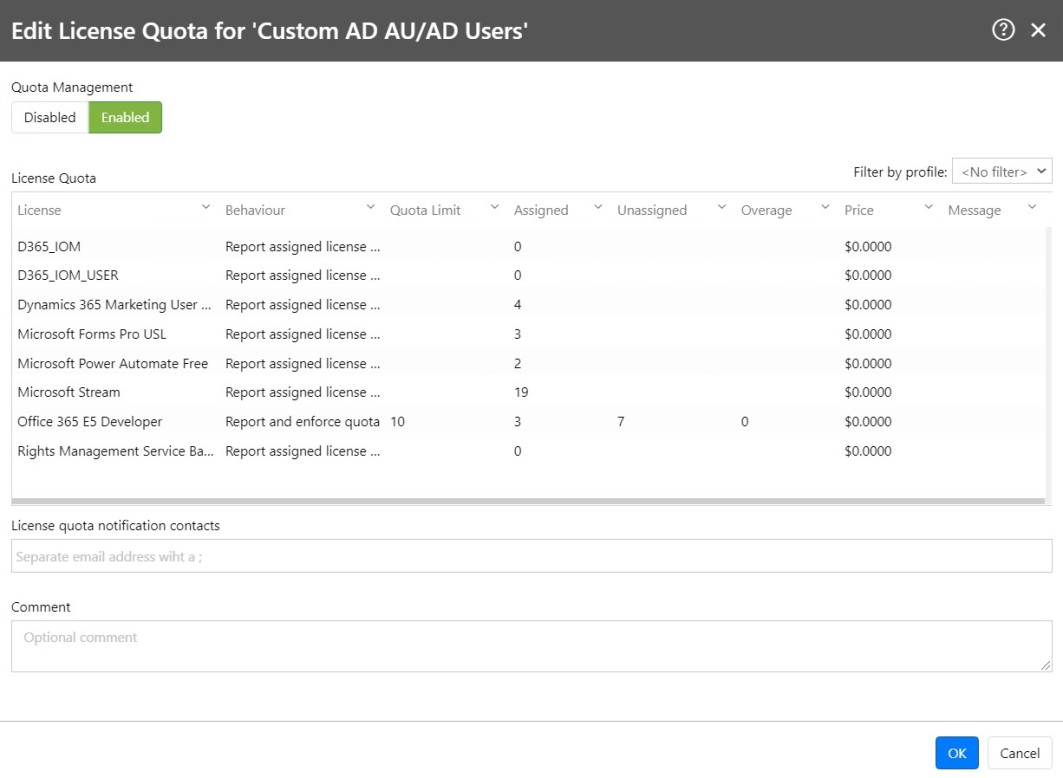
Task: Select Microsoft Power Automate Free license
Action: 113,363
